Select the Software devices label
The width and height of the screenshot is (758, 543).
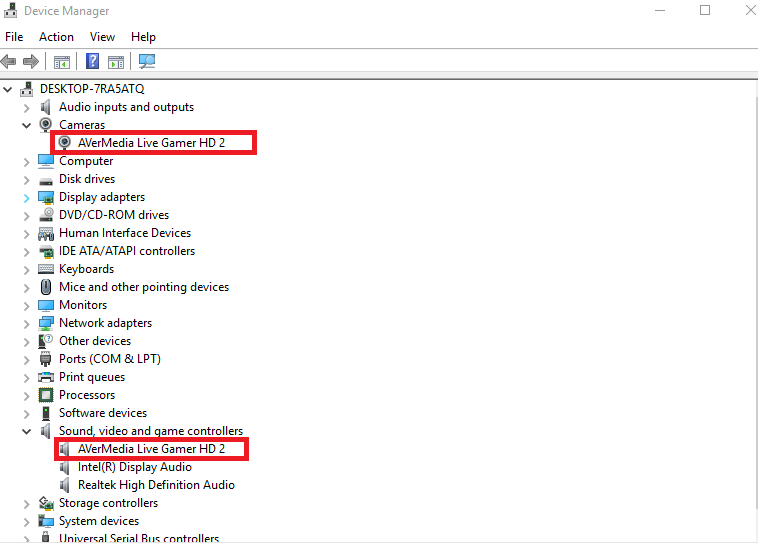tap(103, 412)
